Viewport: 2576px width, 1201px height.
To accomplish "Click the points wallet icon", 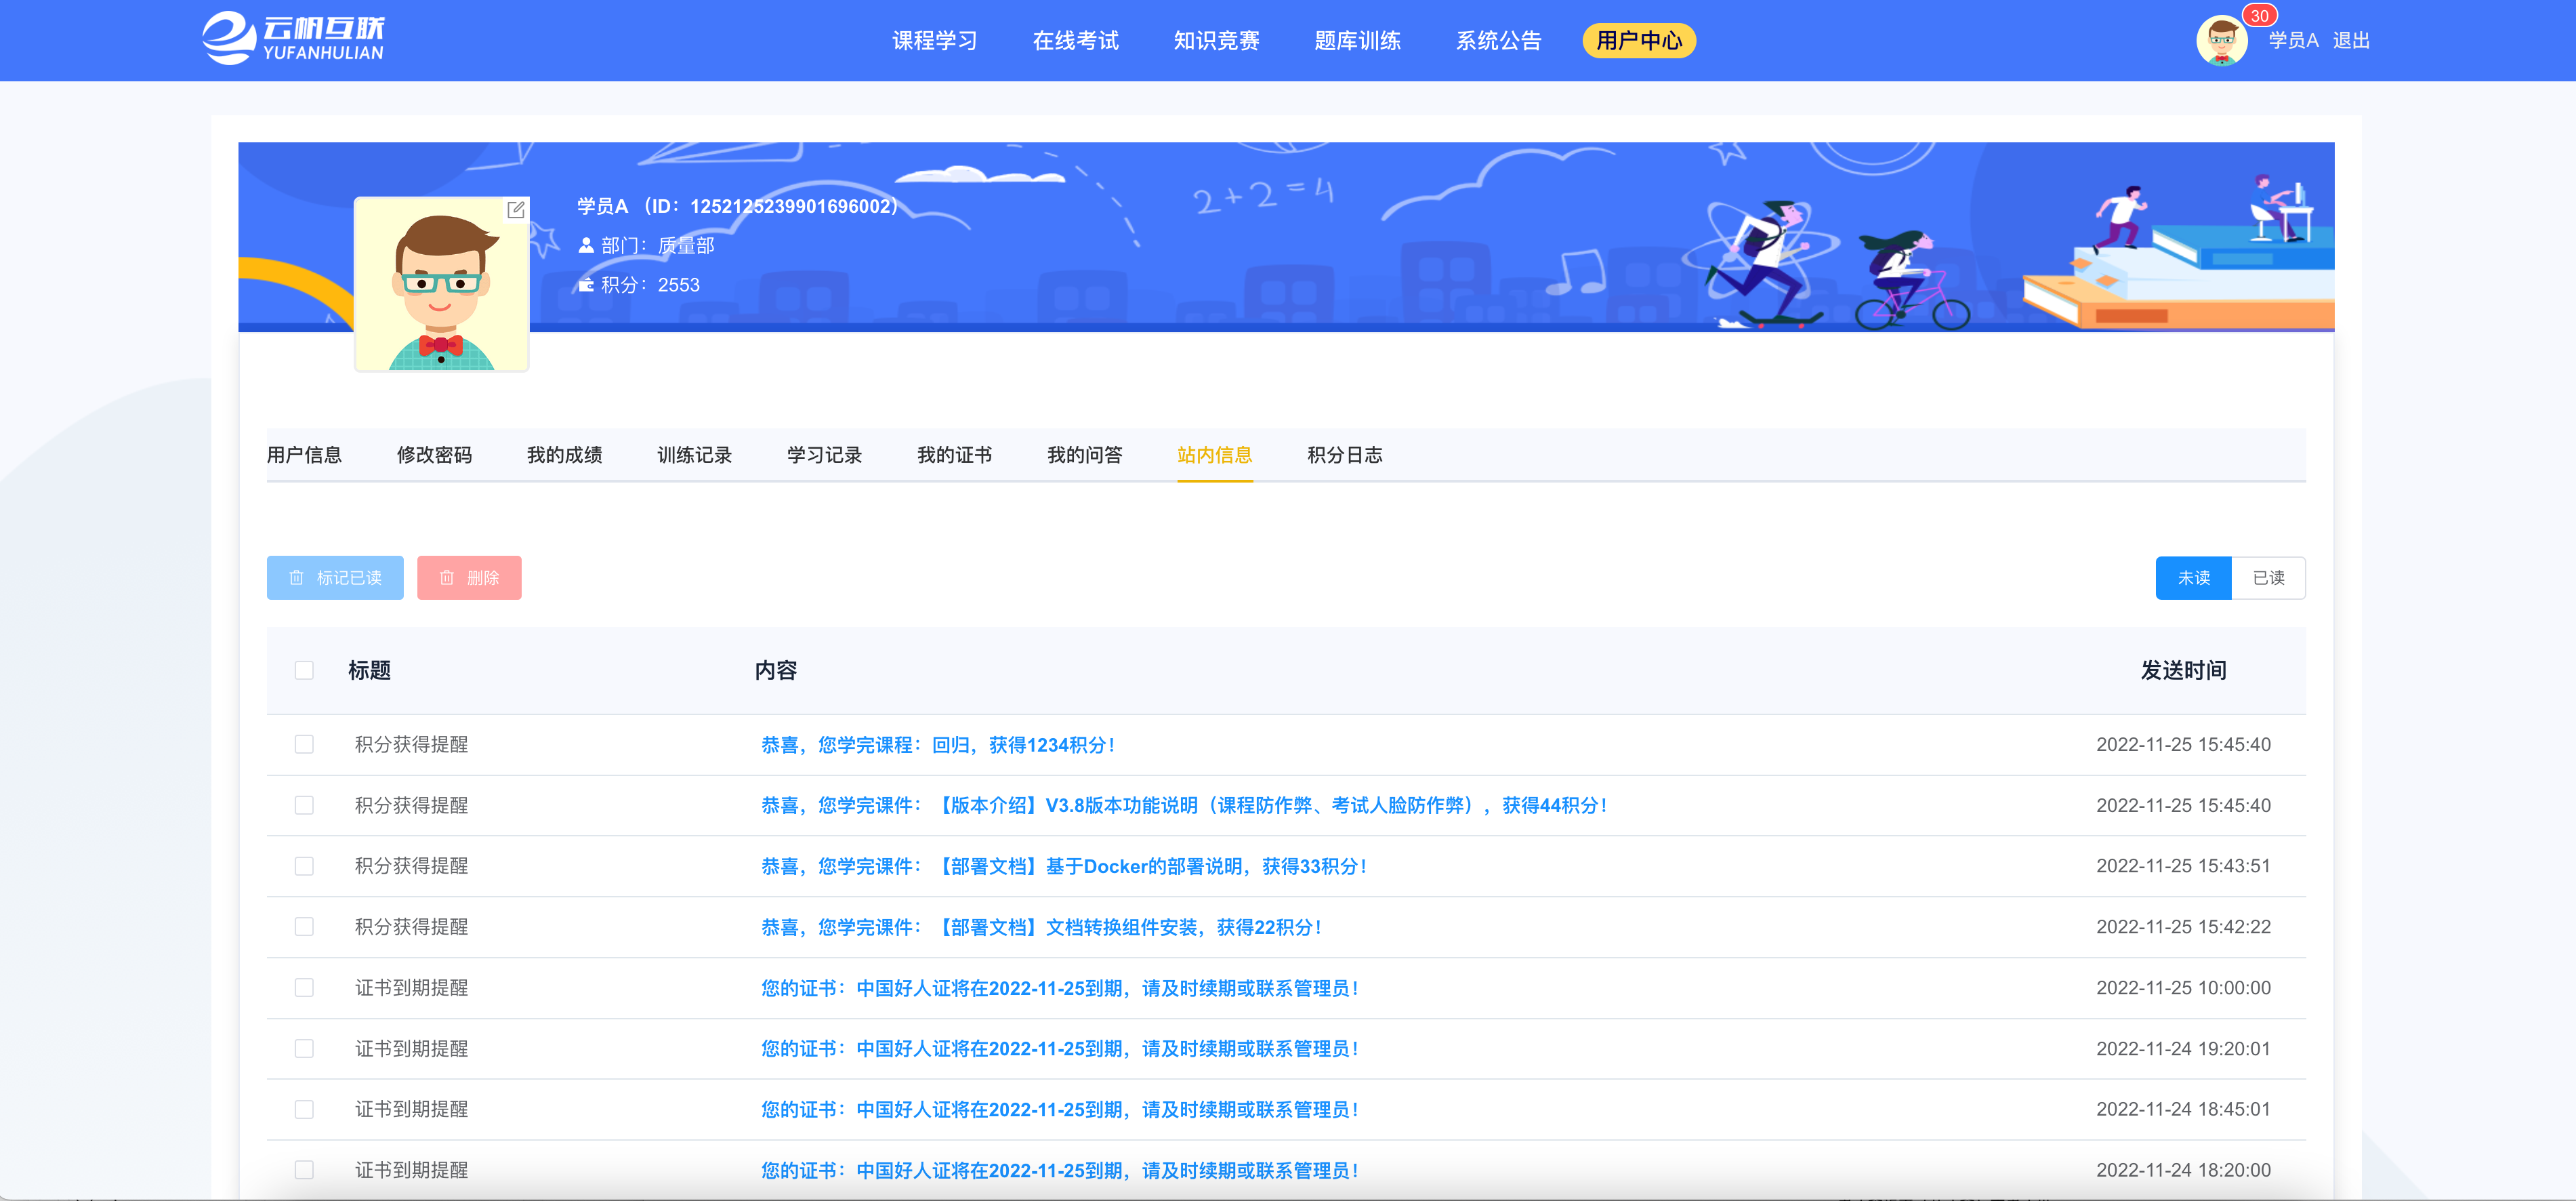I will [x=586, y=285].
